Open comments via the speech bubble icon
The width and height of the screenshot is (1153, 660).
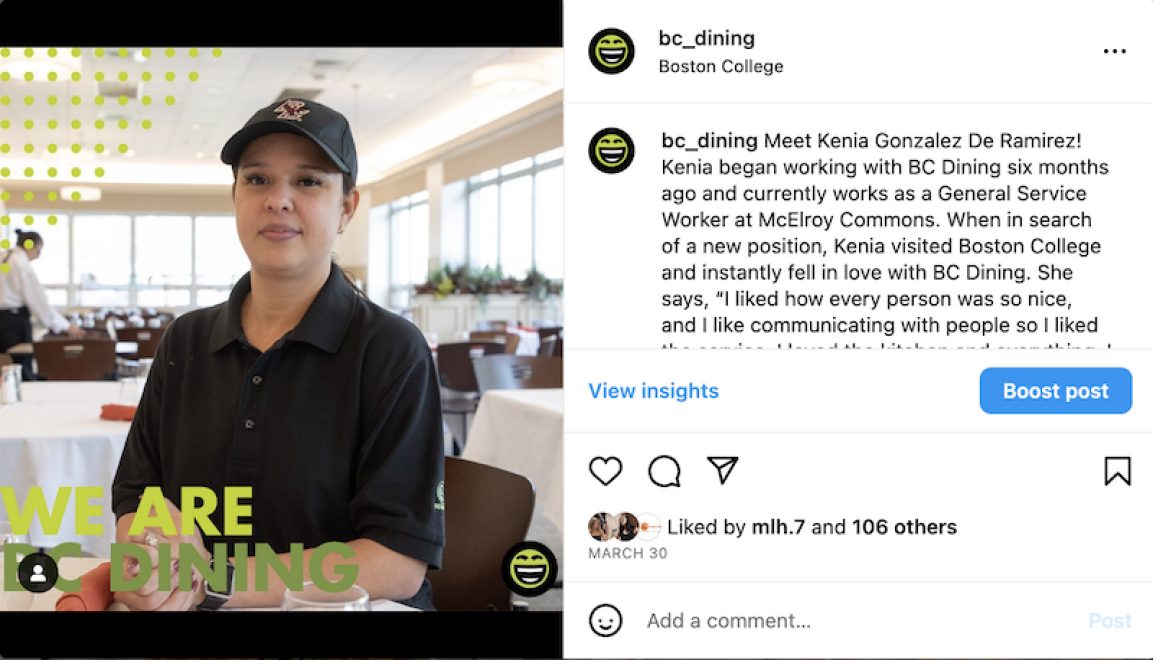coord(664,471)
